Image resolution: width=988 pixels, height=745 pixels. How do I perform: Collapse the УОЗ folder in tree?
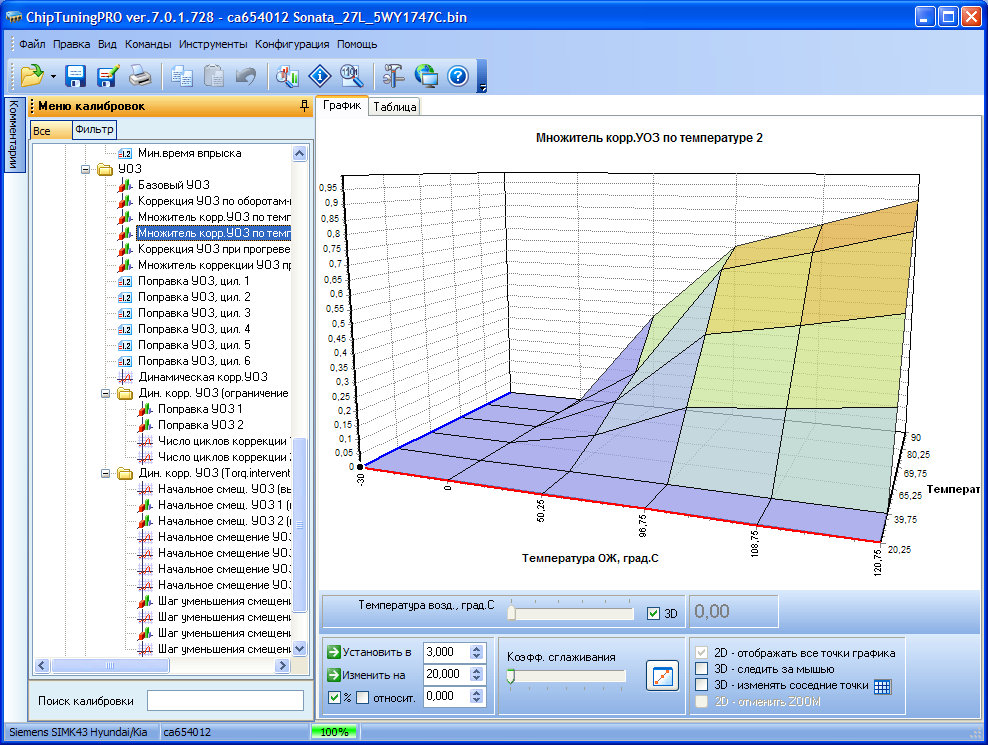pos(87,170)
